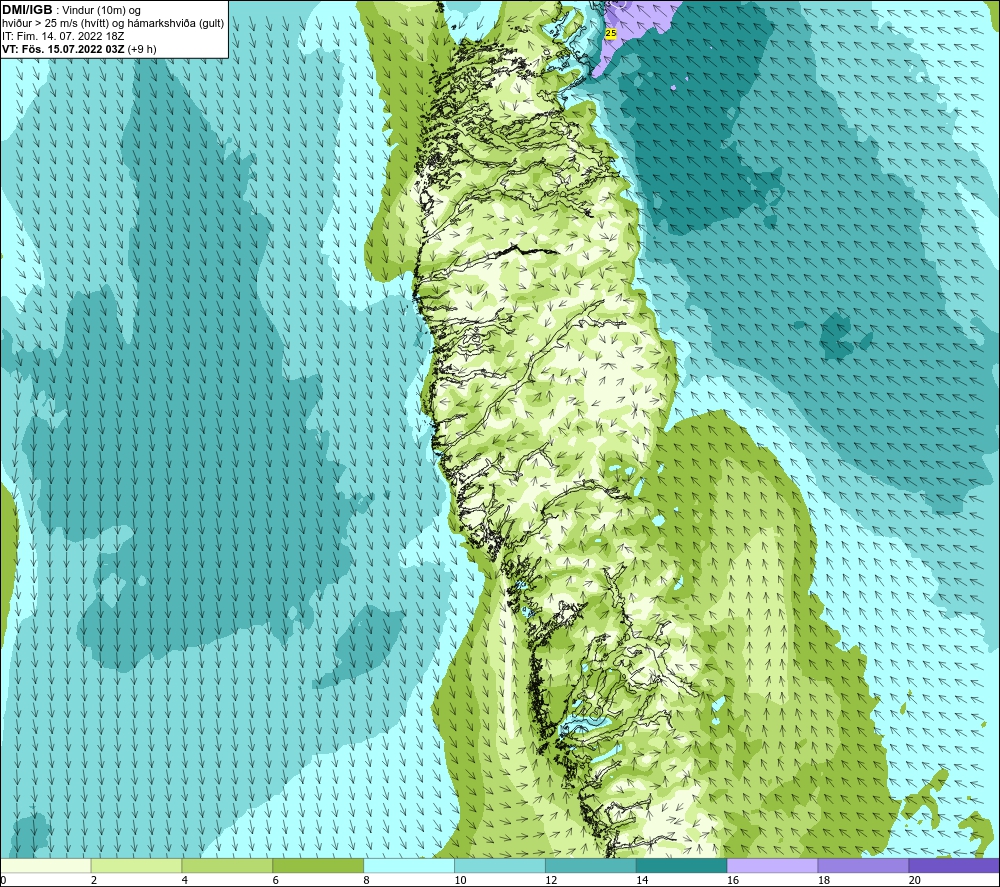Click the legend value 18
This screenshot has height=887, width=1000.
(824, 880)
